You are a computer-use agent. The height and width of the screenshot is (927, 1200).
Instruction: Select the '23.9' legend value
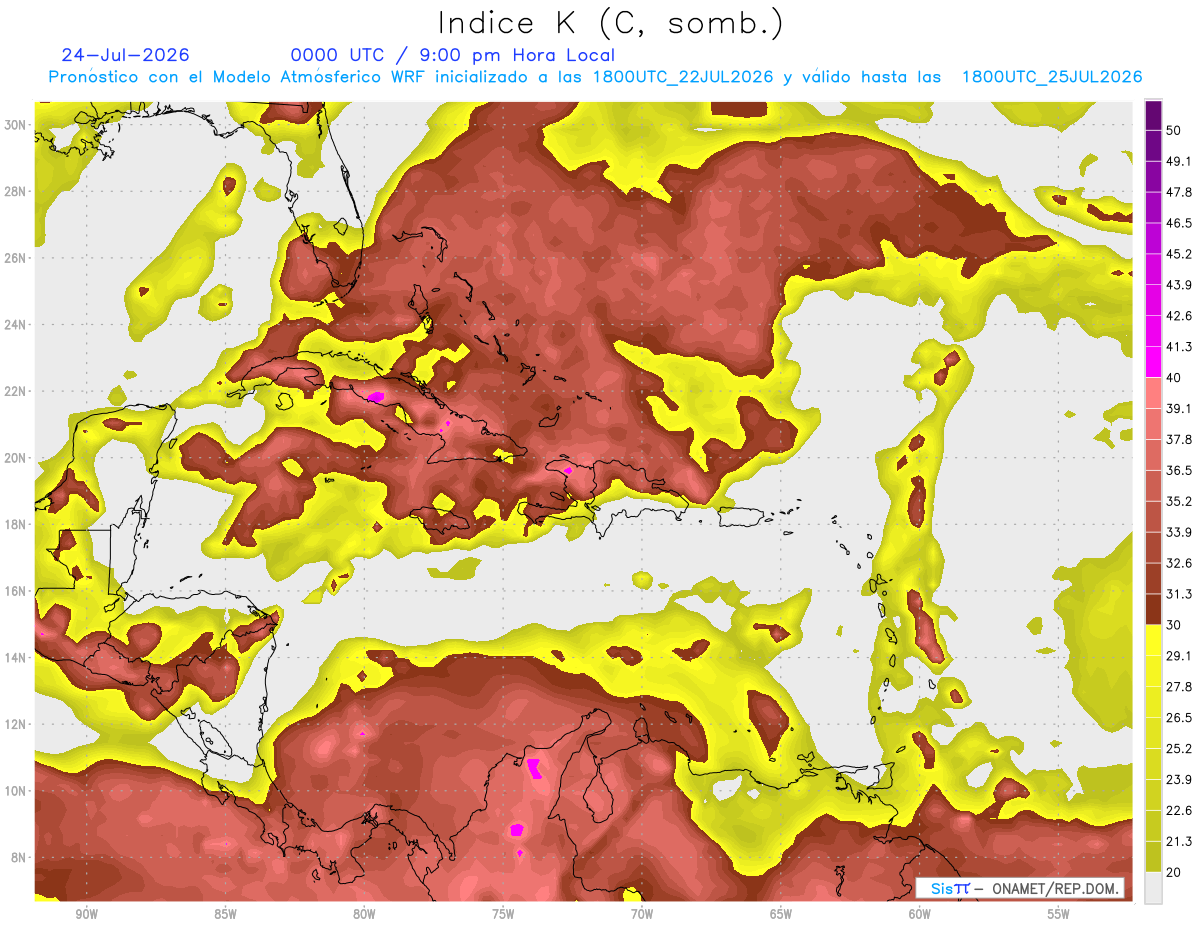click(x=1179, y=780)
